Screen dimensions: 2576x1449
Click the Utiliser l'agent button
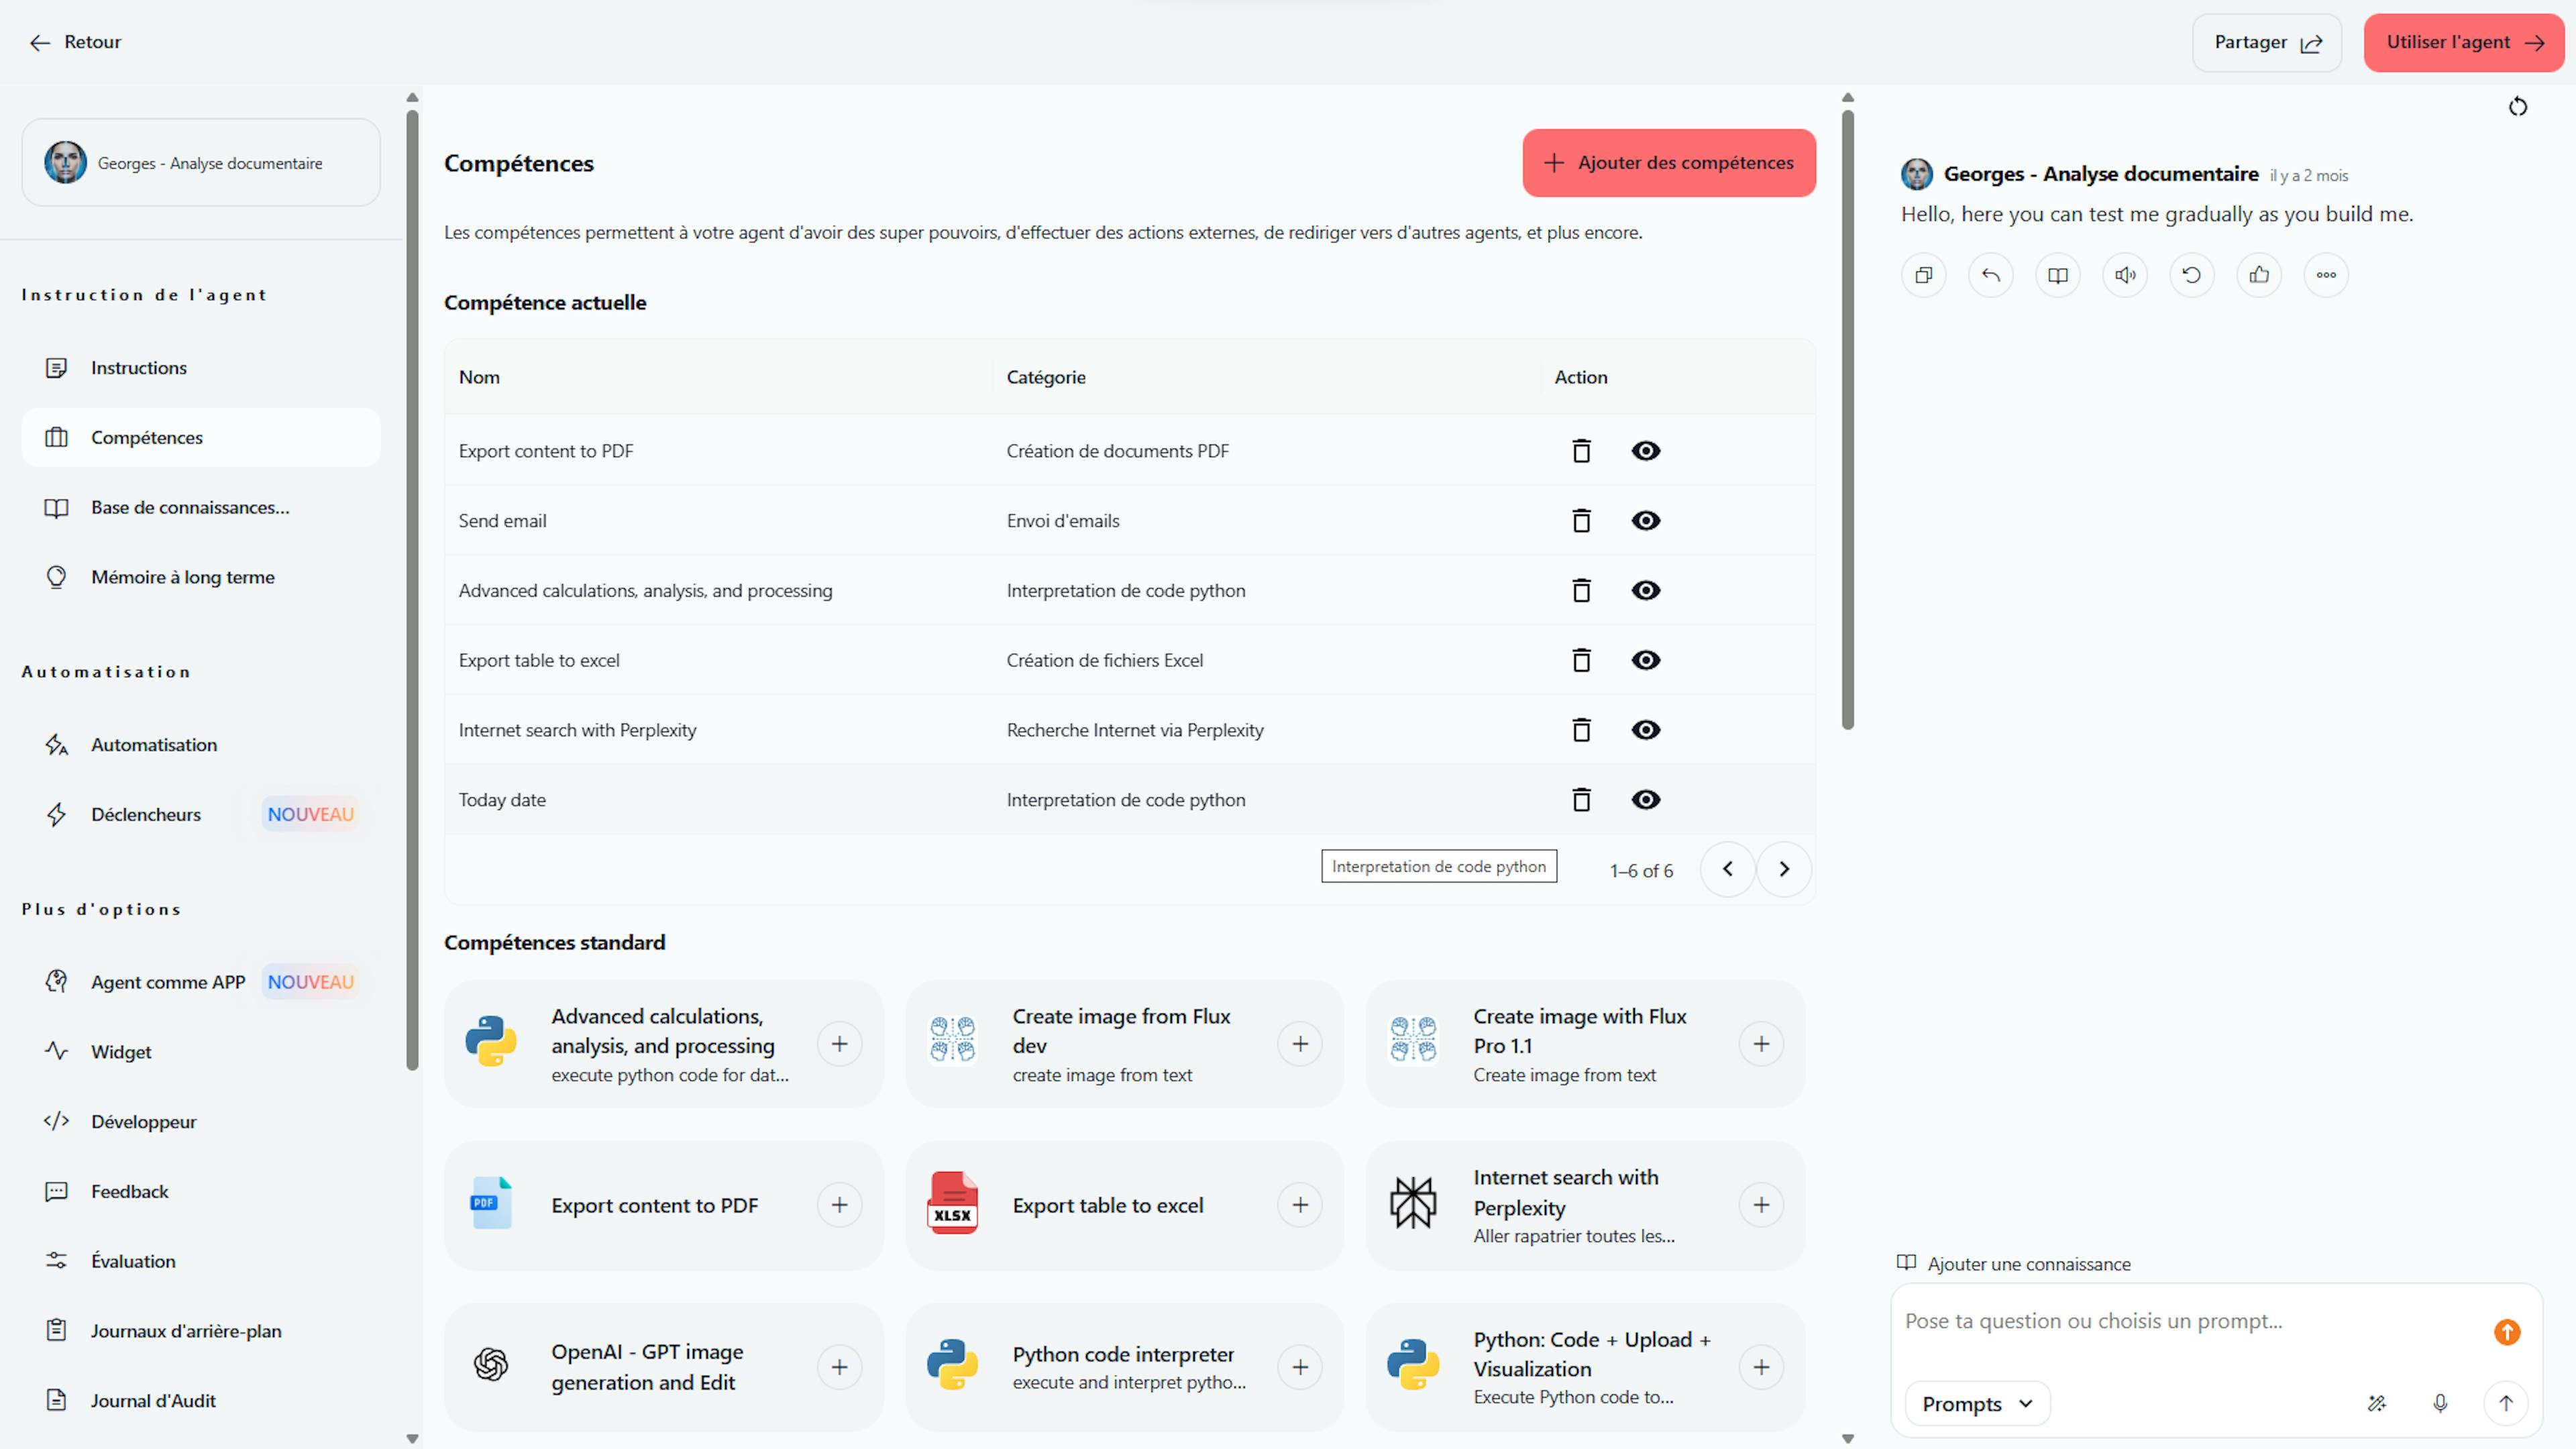tap(2463, 42)
